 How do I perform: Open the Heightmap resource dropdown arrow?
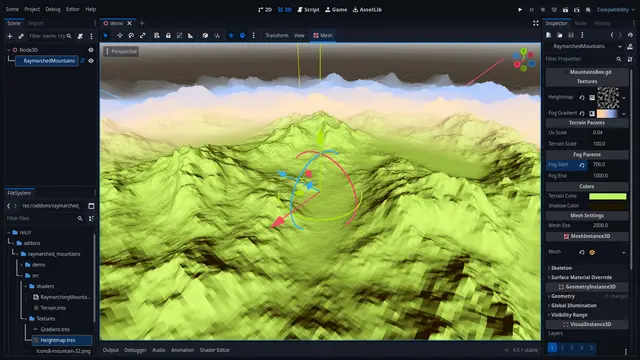tap(624, 98)
